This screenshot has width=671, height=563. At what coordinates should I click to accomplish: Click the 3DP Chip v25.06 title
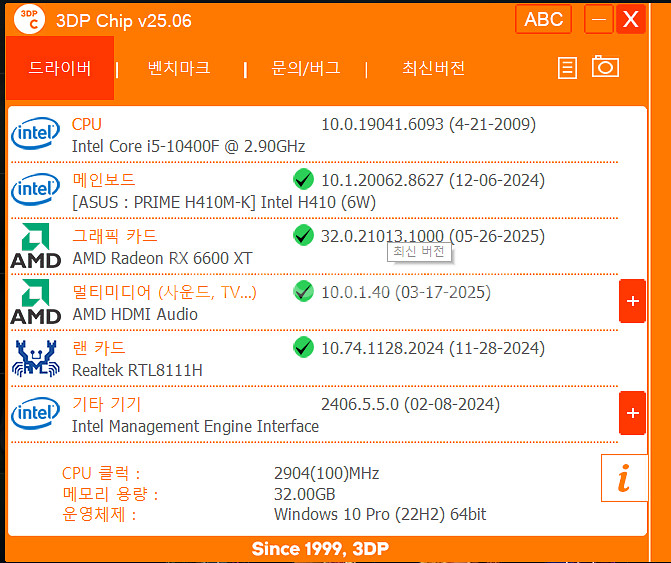(124, 21)
